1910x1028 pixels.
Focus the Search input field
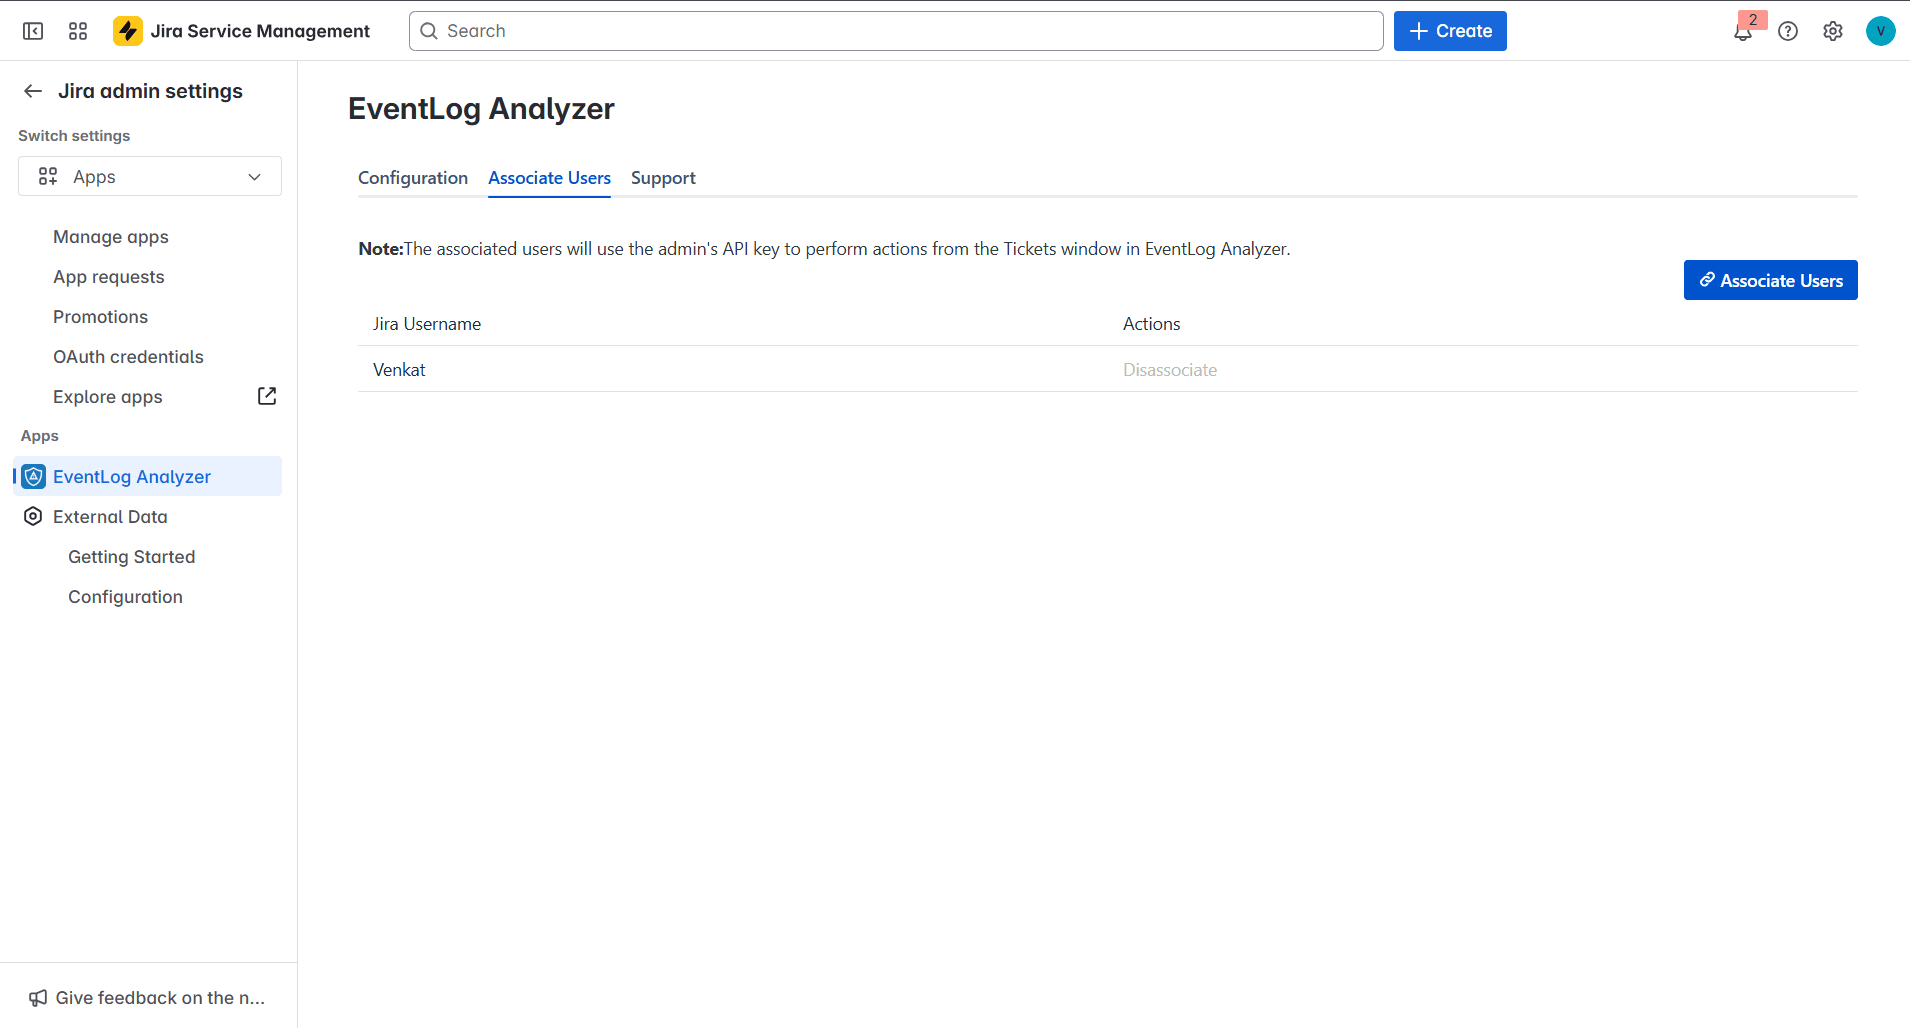[x=896, y=31]
